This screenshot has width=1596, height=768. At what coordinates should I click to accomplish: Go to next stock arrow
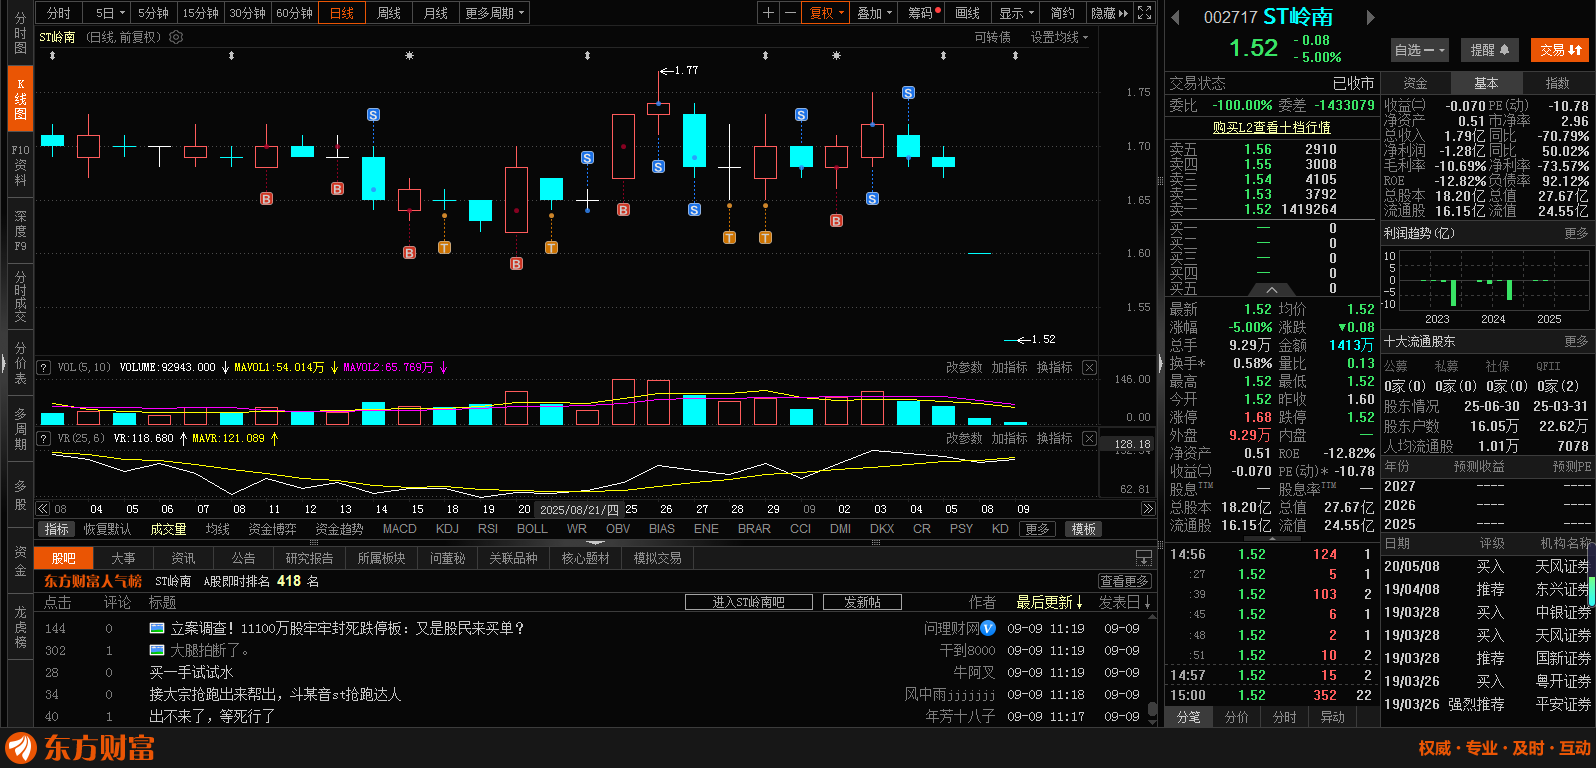point(1370,17)
